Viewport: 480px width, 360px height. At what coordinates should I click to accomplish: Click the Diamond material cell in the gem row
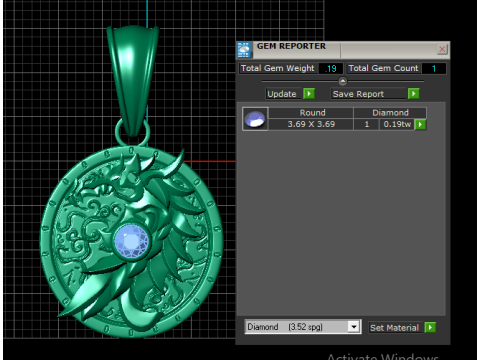(x=390, y=113)
